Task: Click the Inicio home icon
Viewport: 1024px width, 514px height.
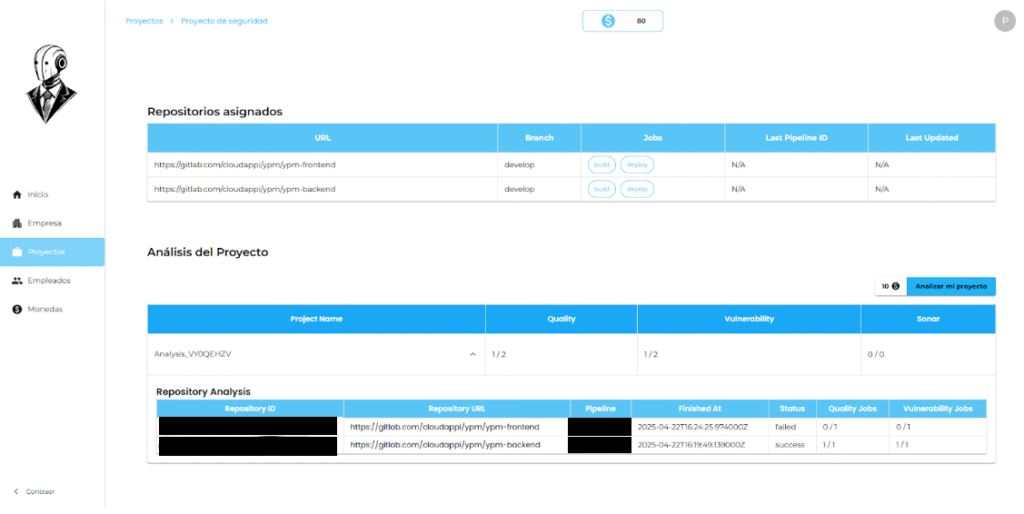Action: tap(17, 194)
